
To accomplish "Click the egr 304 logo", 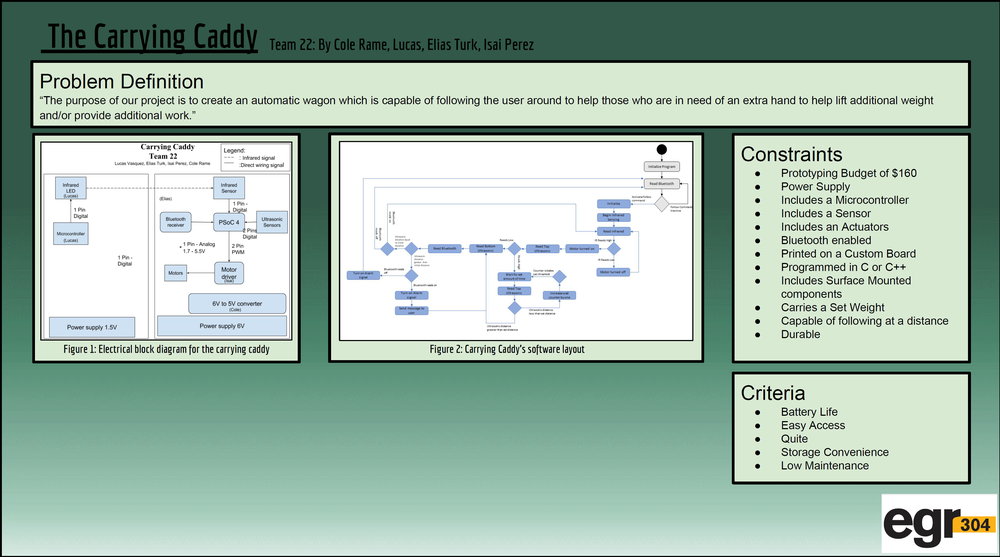I will [x=939, y=524].
